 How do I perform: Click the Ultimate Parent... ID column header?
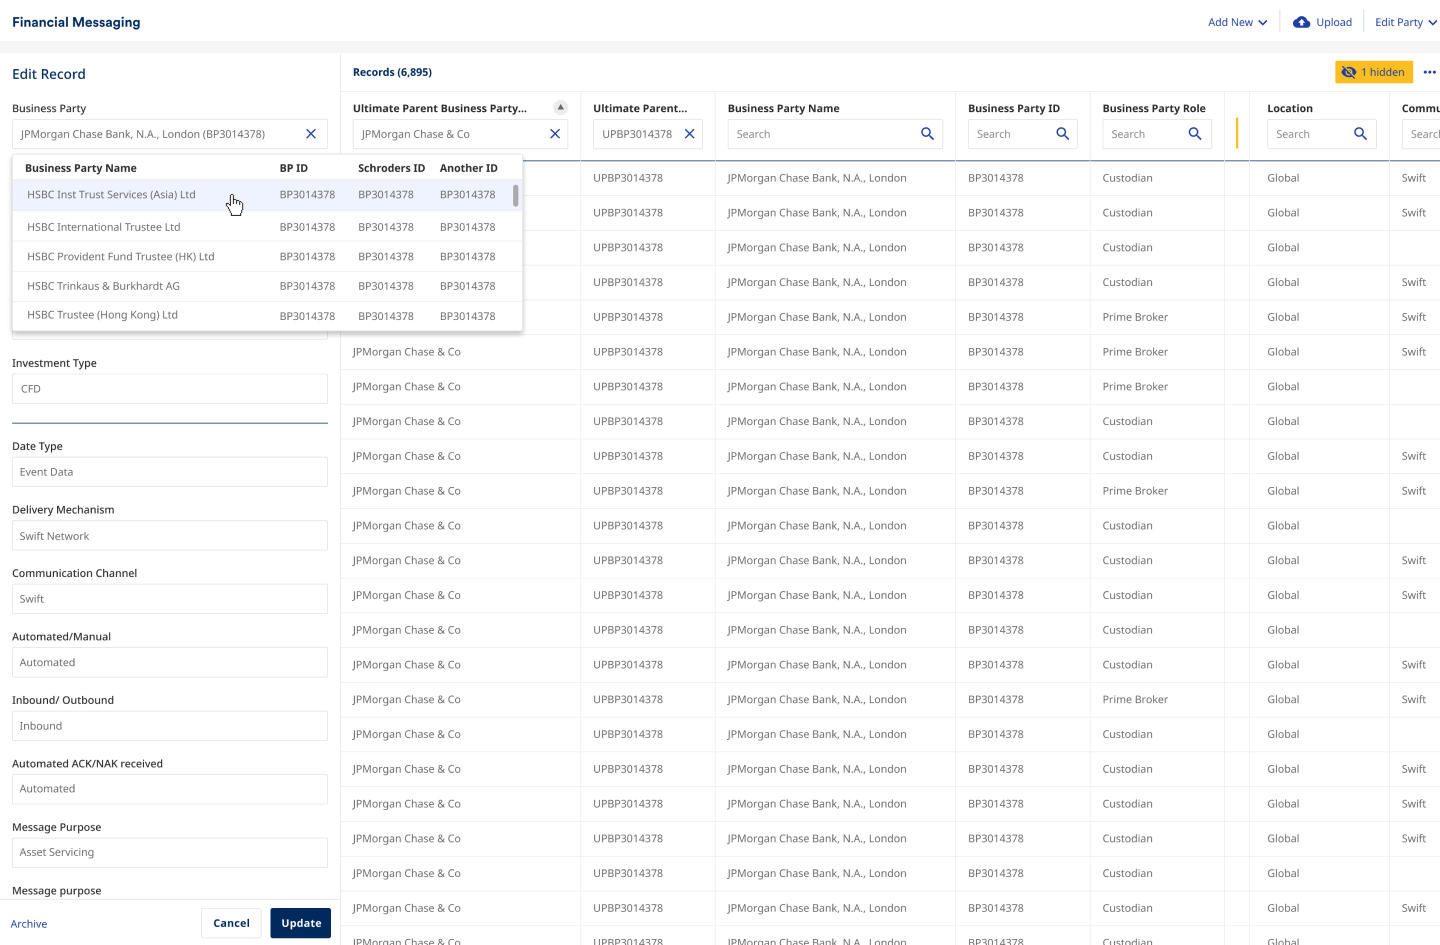640,108
